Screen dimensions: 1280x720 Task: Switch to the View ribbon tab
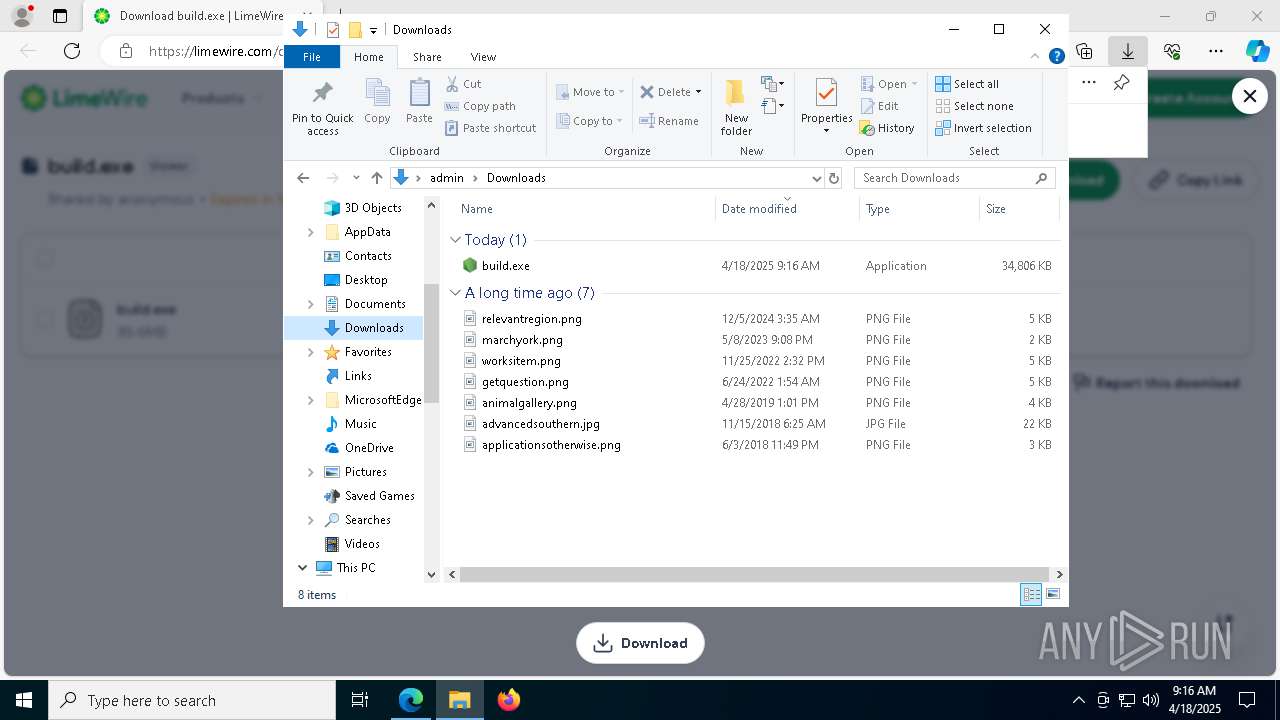[x=483, y=57]
